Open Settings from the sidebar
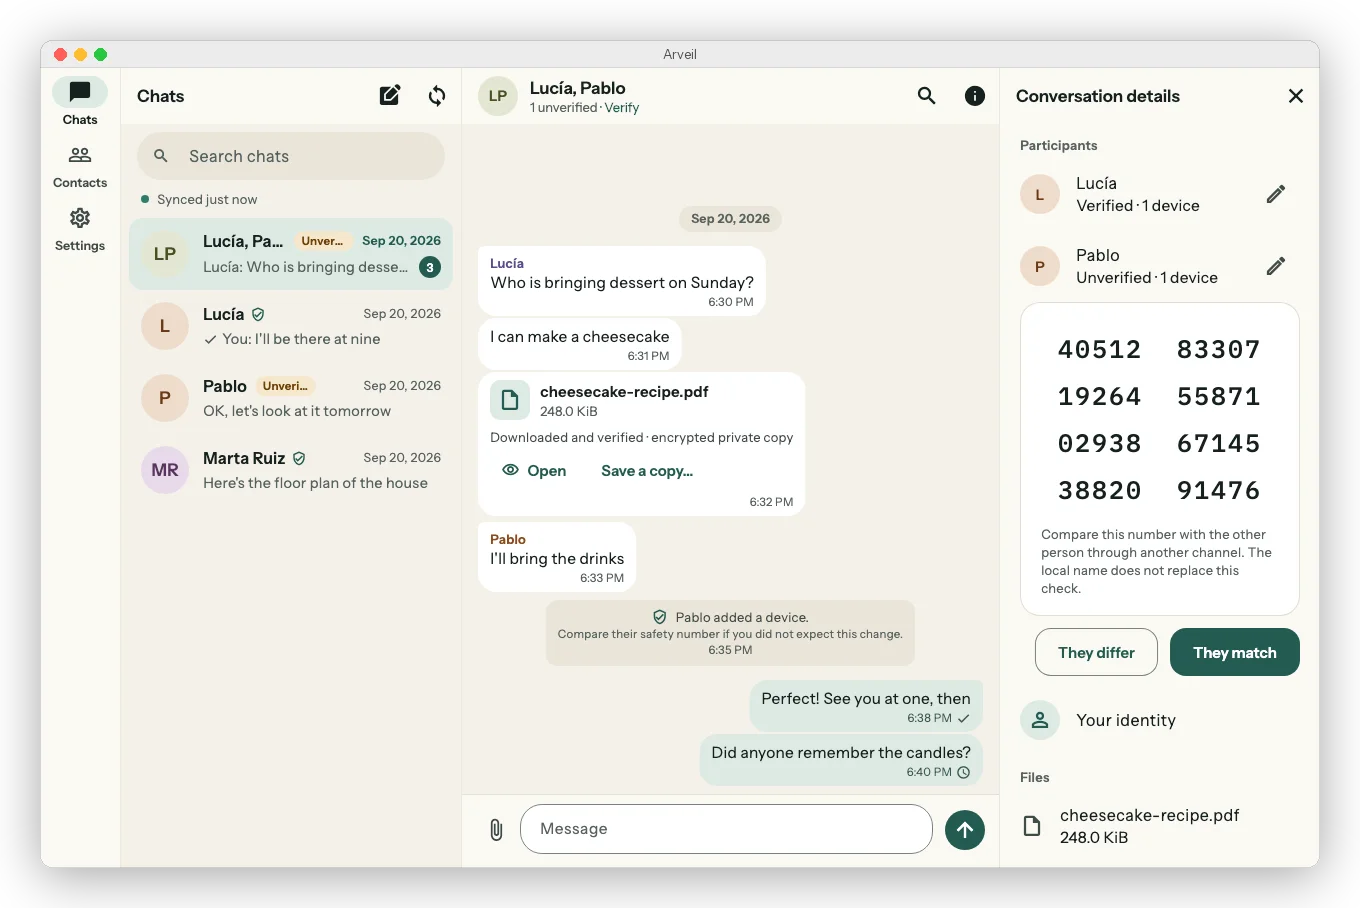Viewport: 1360px width, 908px height. tap(80, 230)
